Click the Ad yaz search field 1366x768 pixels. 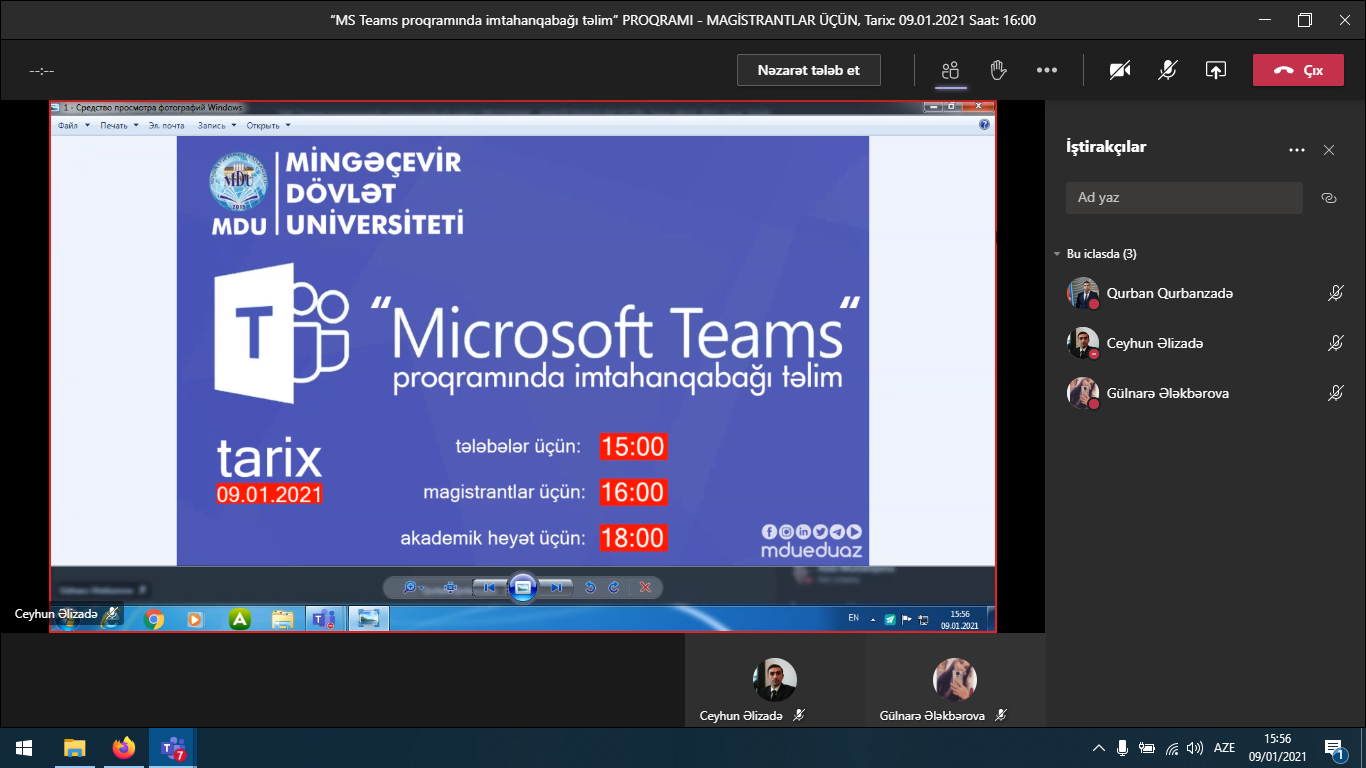tap(1184, 198)
